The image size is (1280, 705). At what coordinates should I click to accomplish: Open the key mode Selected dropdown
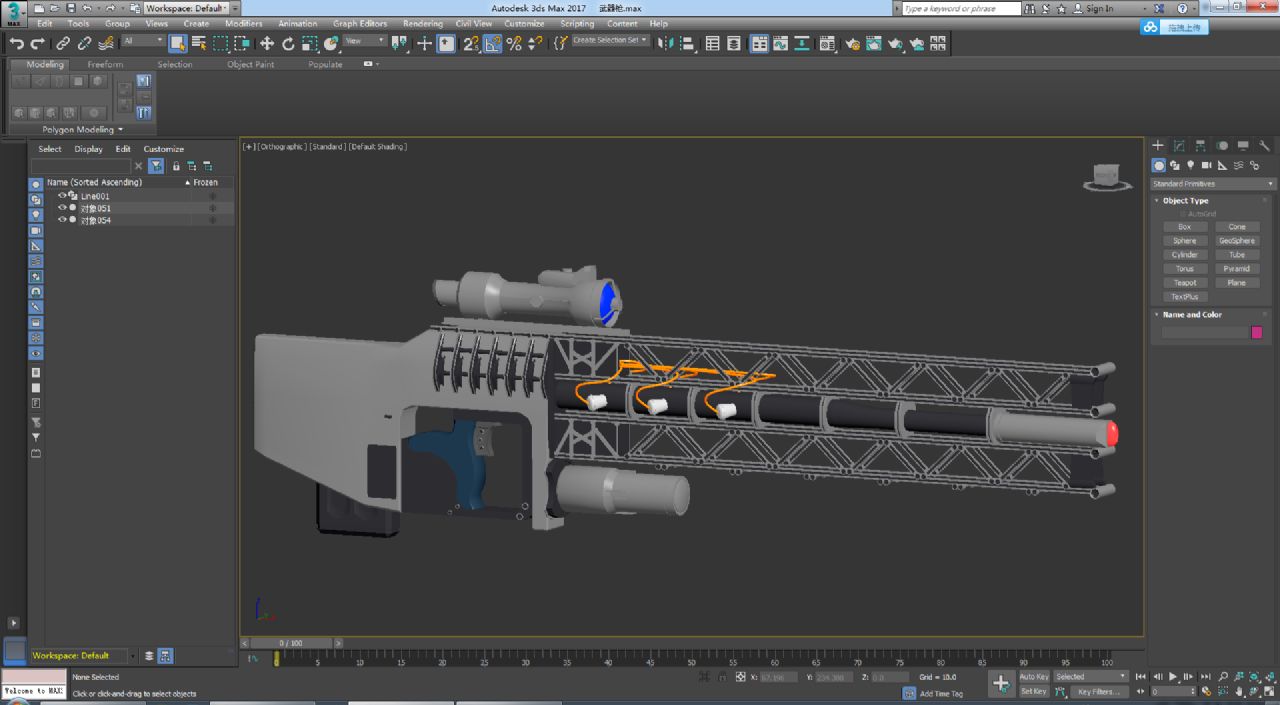point(1091,676)
